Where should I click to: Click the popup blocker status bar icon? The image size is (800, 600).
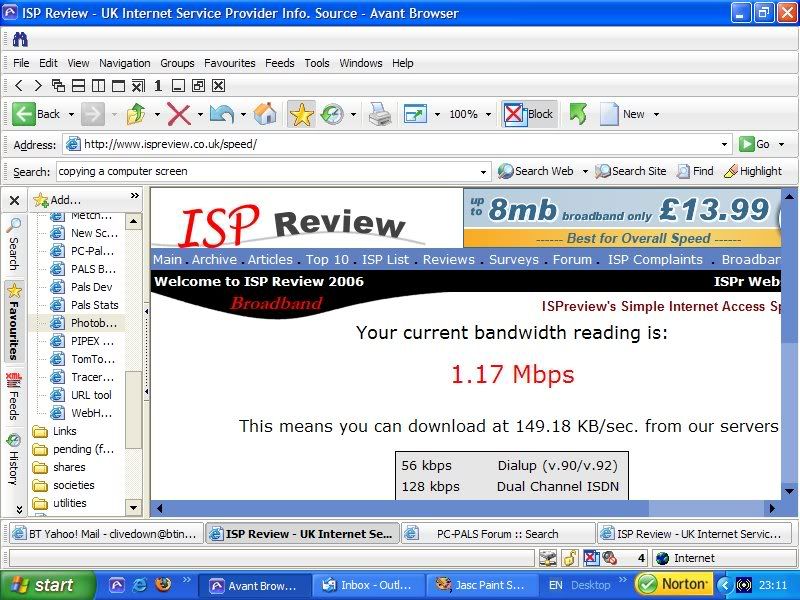click(x=591, y=558)
